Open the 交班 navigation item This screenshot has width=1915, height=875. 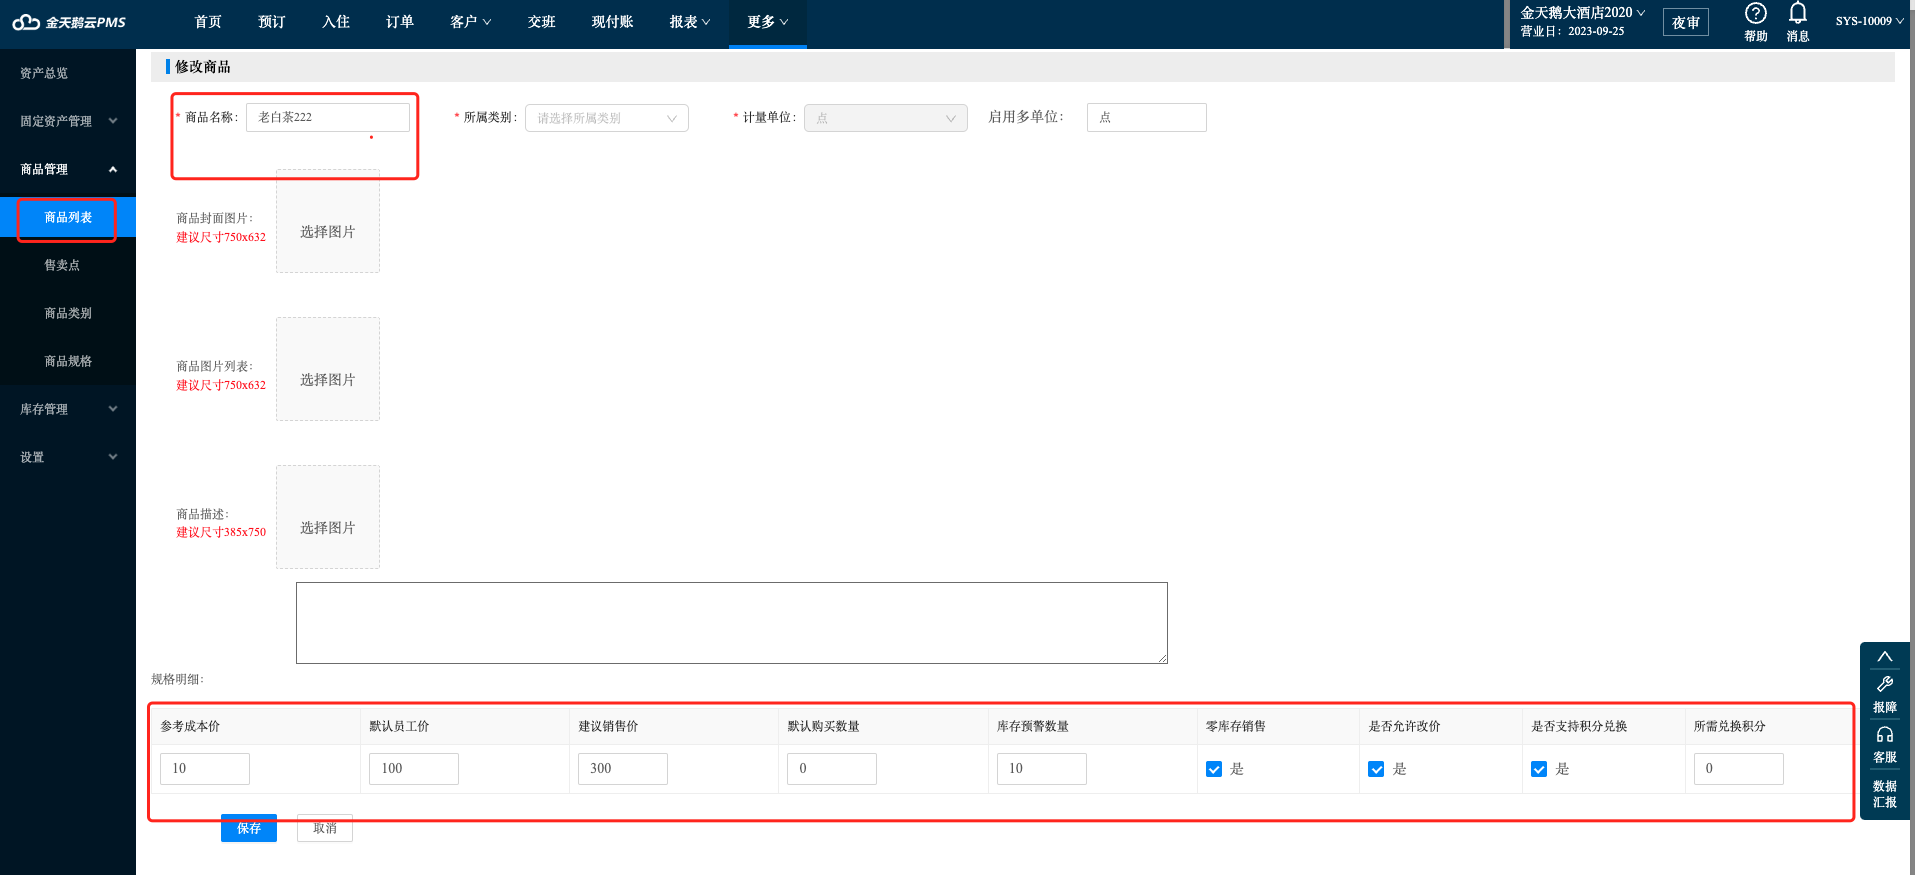click(x=542, y=22)
